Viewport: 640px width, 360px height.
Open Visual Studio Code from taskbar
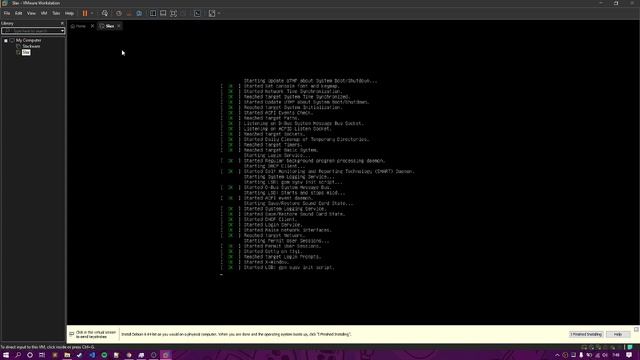pyautogui.click(x=92, y=355)
